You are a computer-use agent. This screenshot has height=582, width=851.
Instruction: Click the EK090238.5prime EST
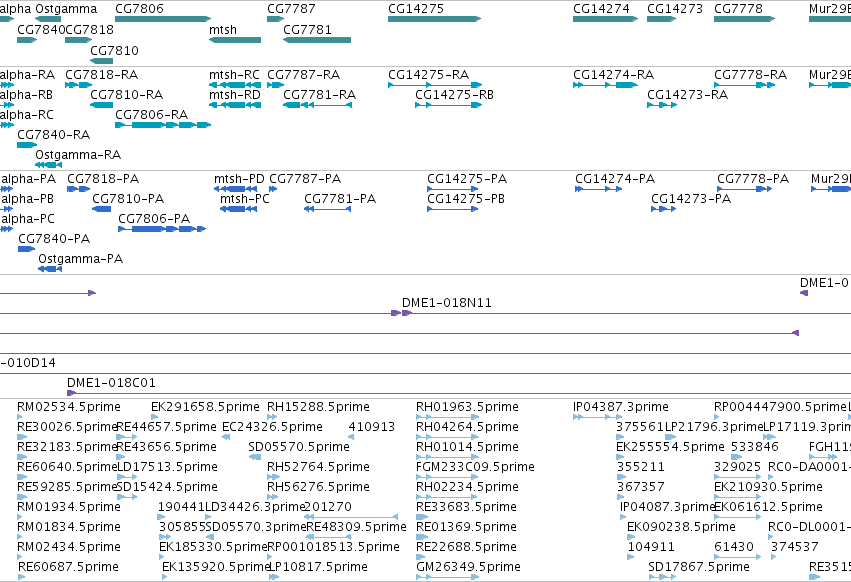click(x=631, y=537)
